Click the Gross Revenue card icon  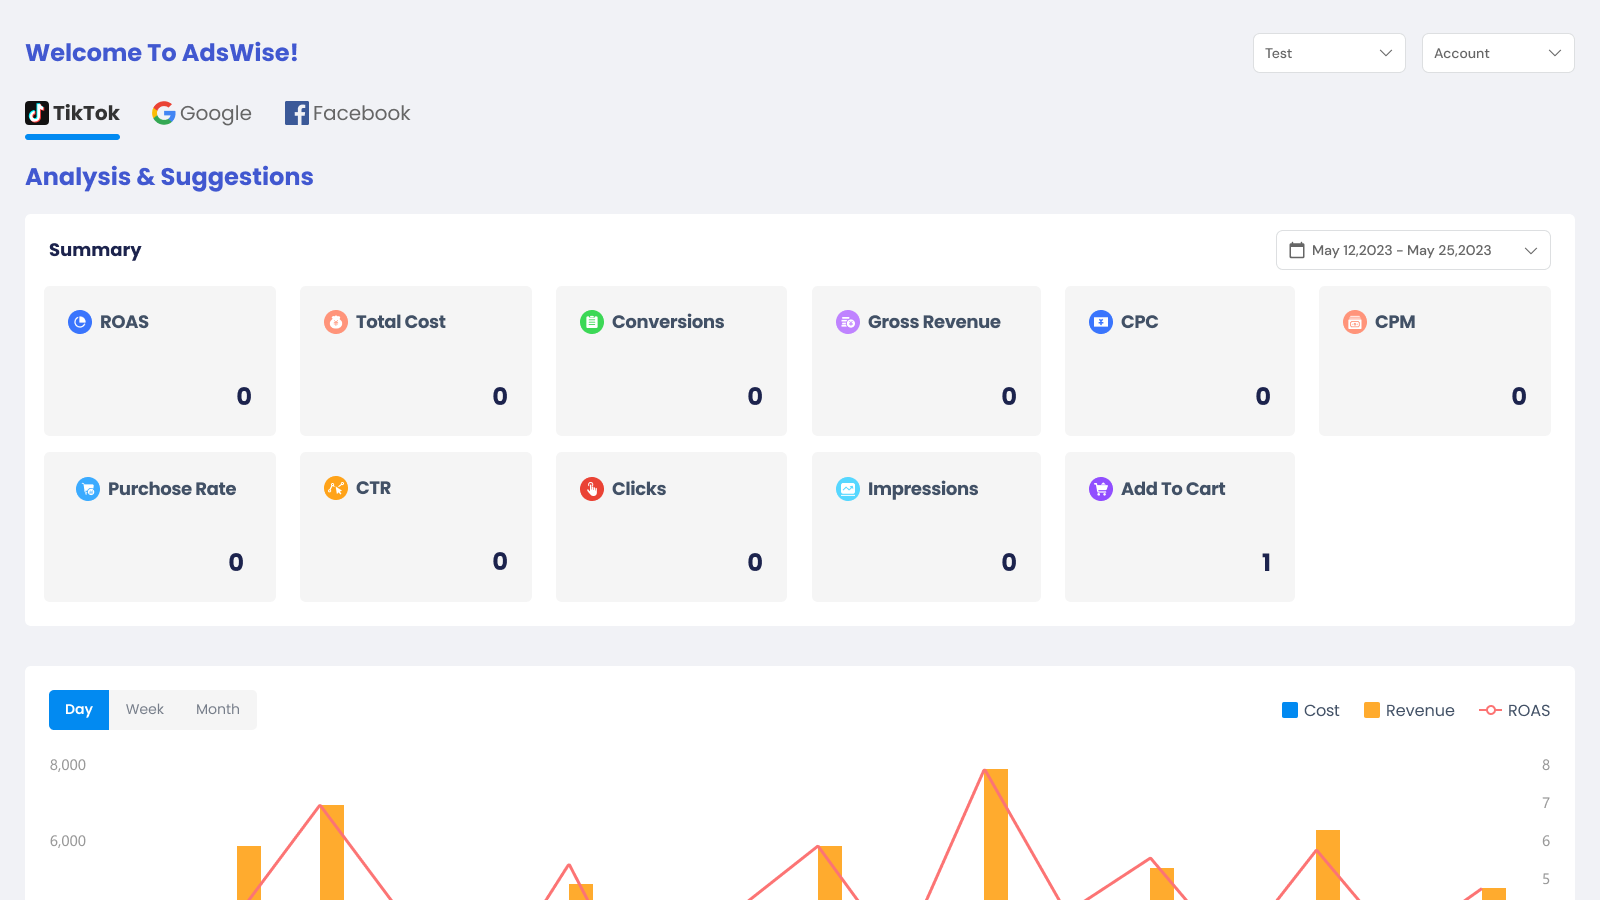(x=848, y=322)
